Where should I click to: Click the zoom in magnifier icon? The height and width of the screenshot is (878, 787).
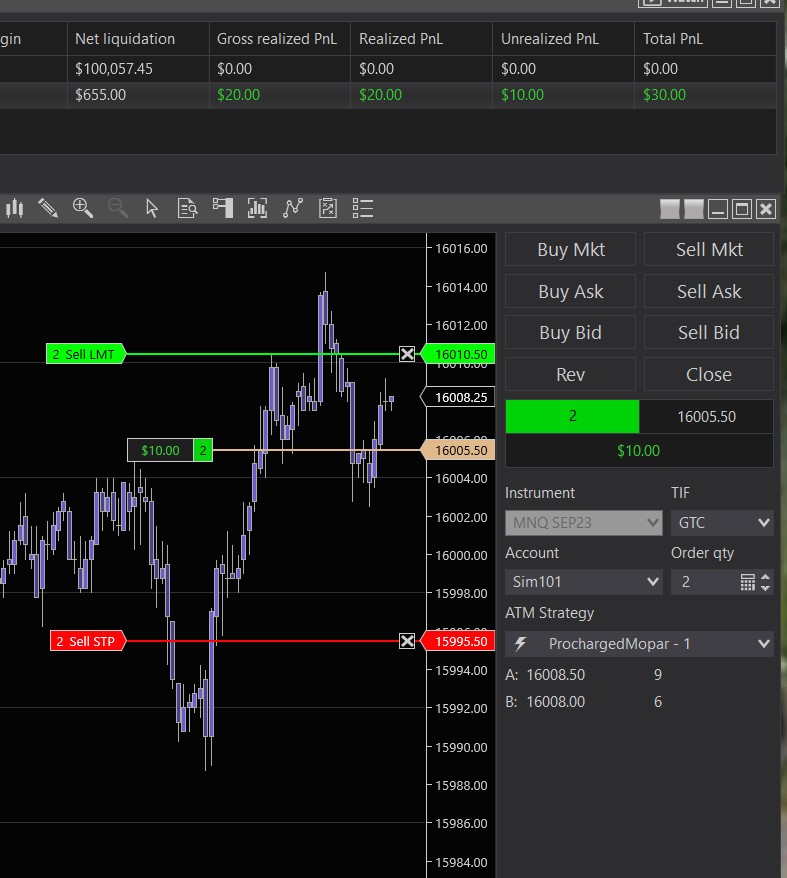coord(83,208)
